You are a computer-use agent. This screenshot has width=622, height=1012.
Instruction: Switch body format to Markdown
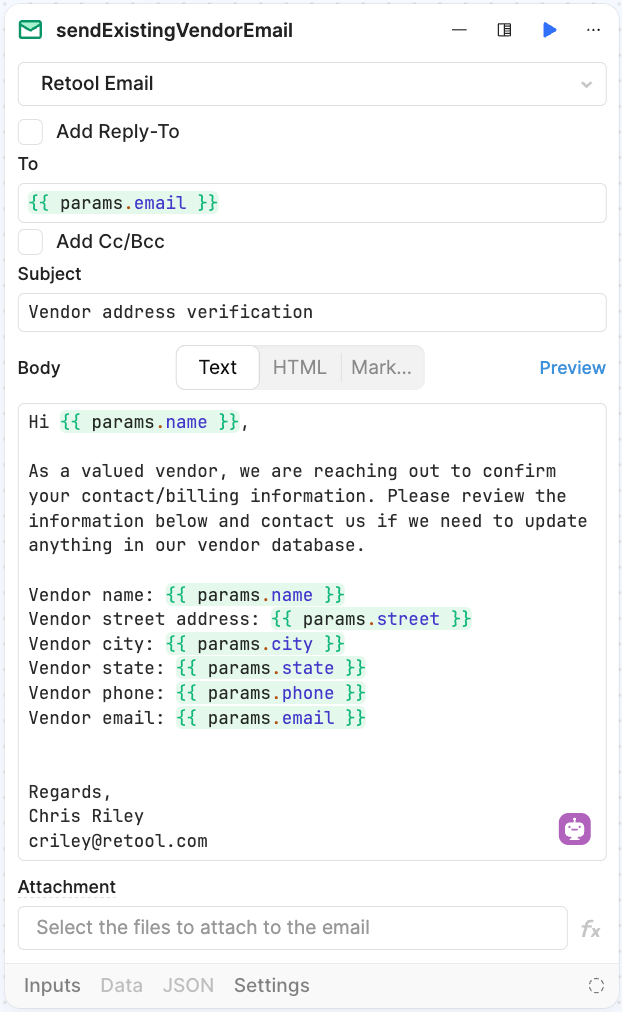(x=381, y=367)
